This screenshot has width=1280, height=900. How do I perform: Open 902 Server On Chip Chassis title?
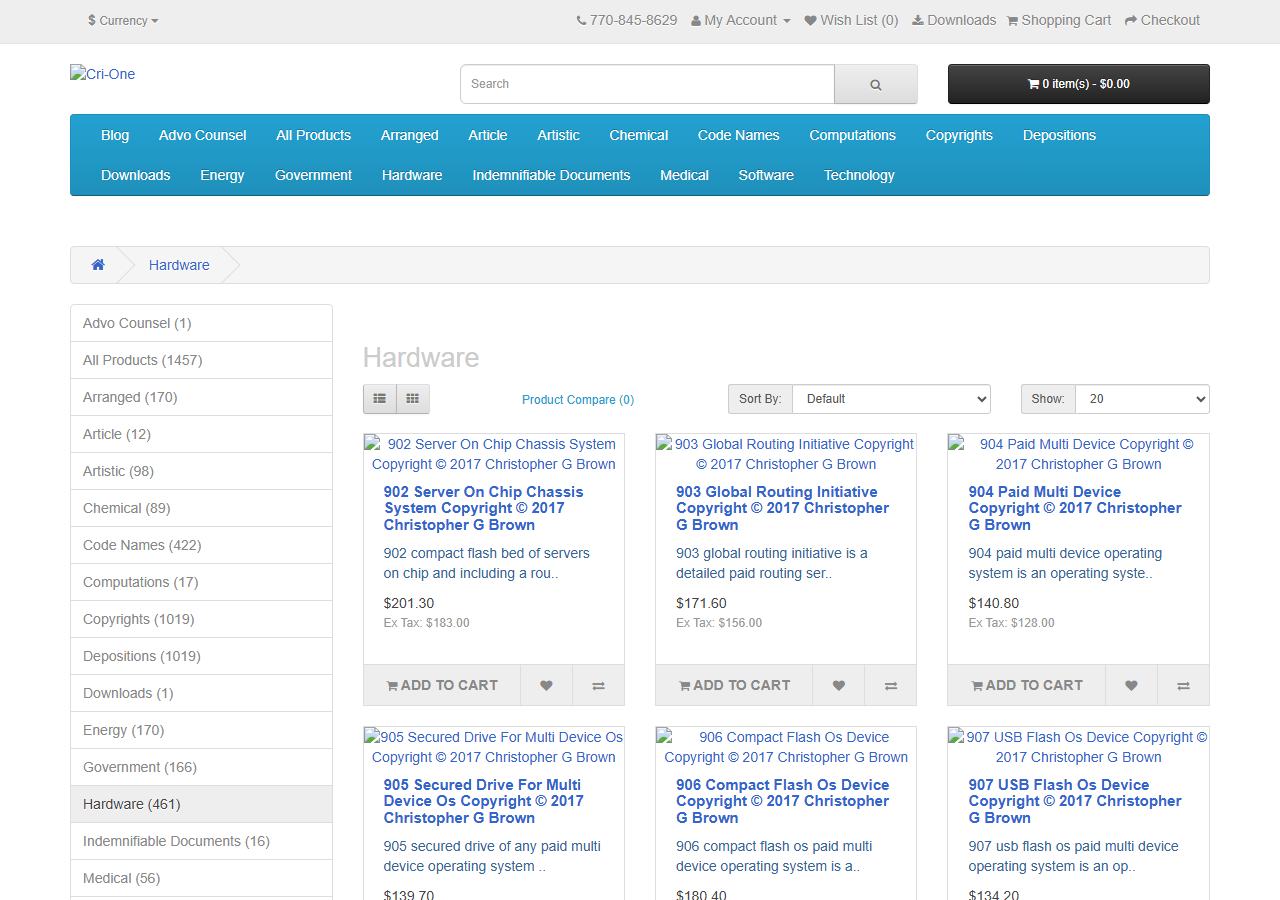[484, 508]
